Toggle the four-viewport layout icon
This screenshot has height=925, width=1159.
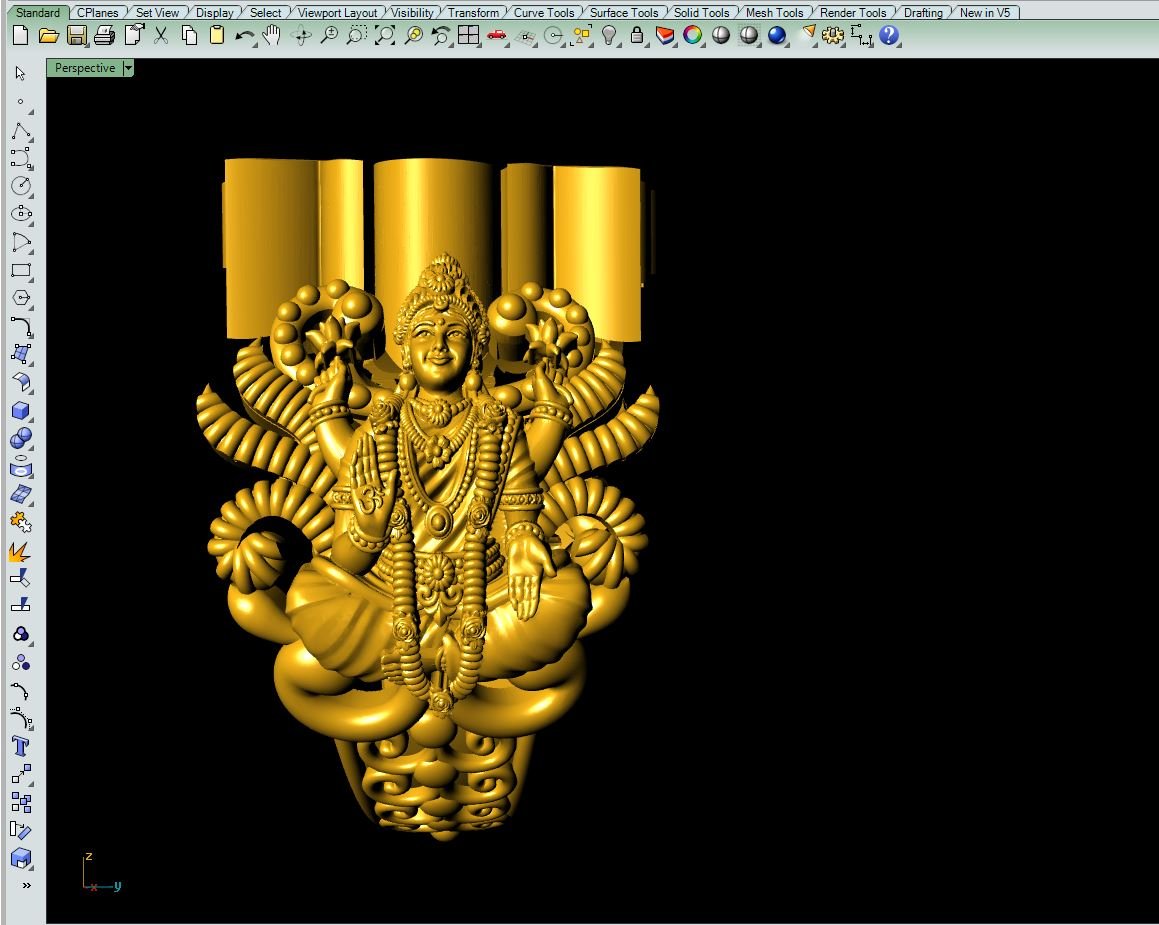468,36
